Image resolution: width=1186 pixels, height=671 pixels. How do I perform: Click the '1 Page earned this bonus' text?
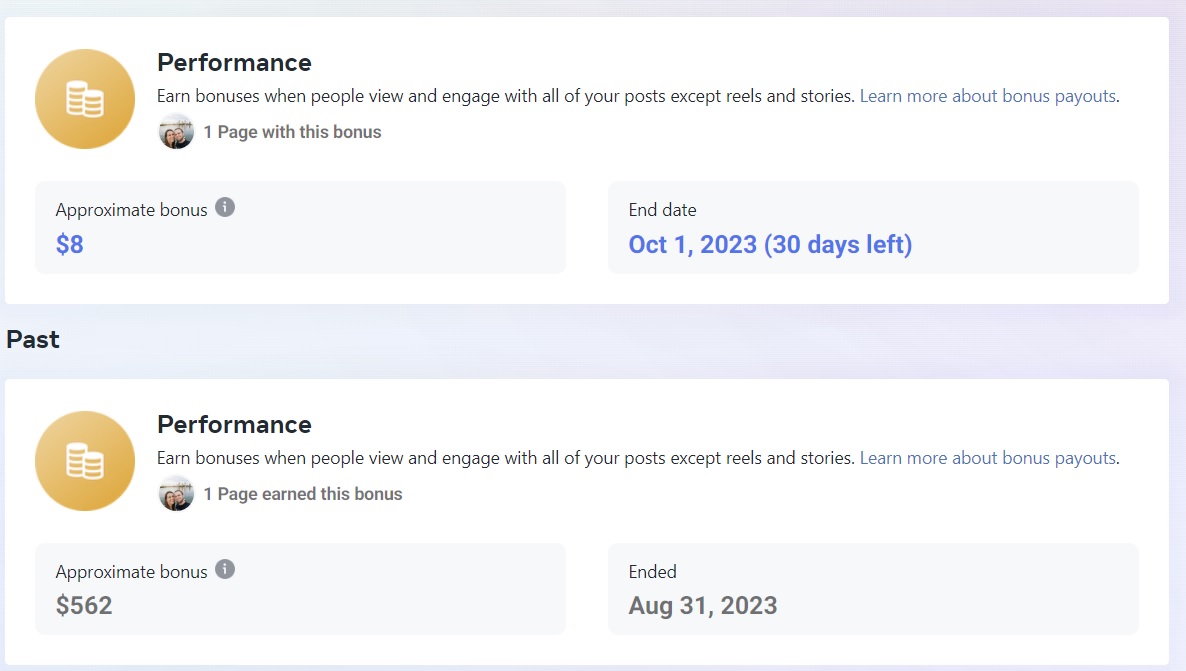click(303, 494)
